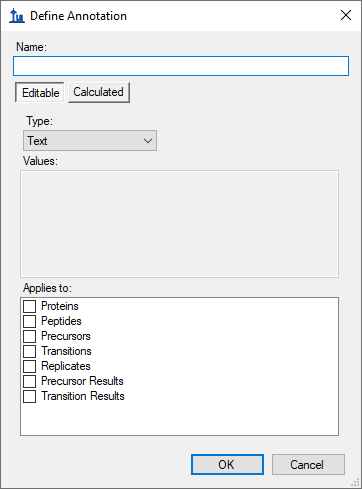362x489 pixels.
Task: Tick the Precursors checkbox
Action: tap(30, 336)
